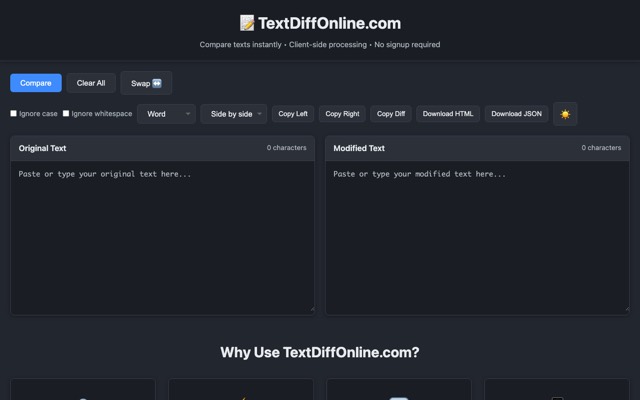Click the Original Text panel heading

click(42, 148)
